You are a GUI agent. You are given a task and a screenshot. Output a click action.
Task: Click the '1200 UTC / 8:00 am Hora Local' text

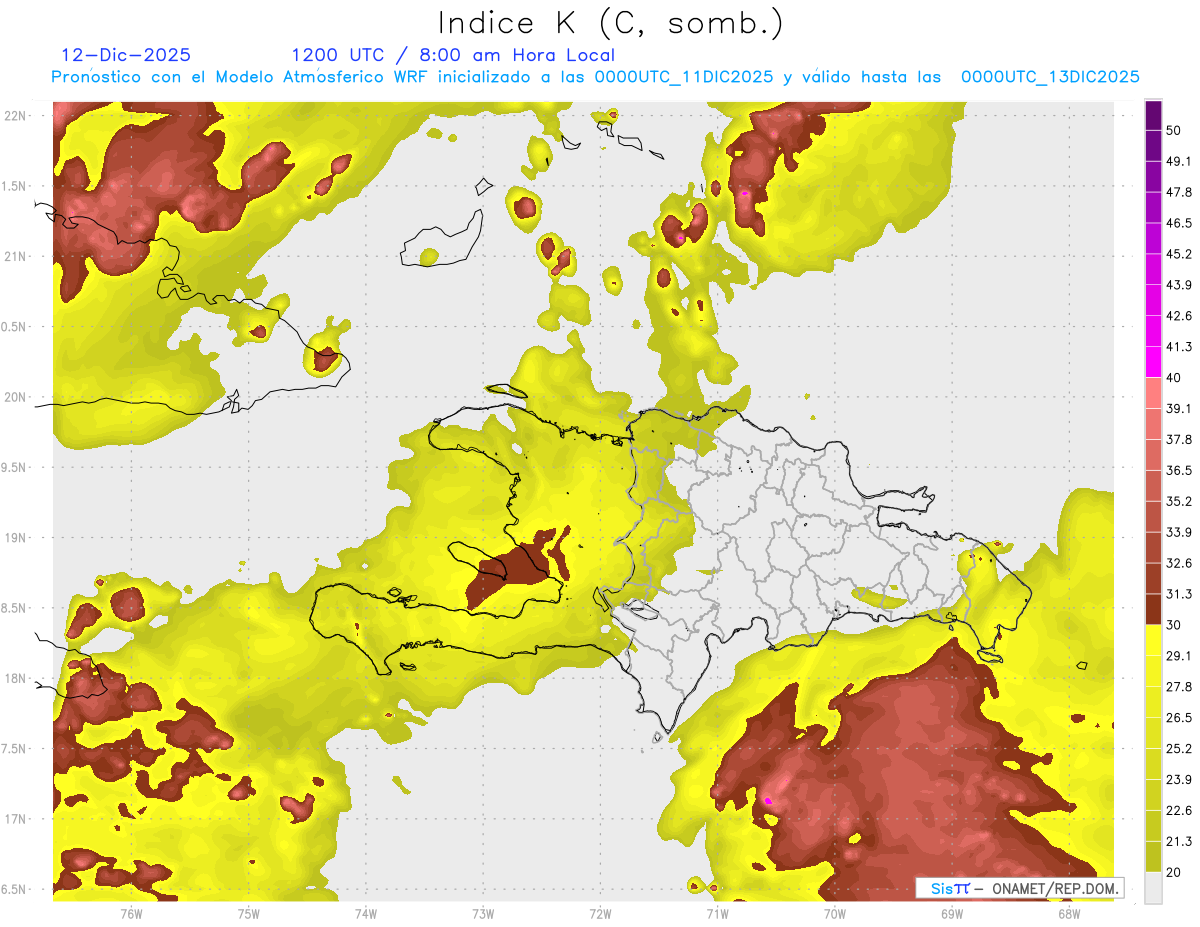point(453,55)
